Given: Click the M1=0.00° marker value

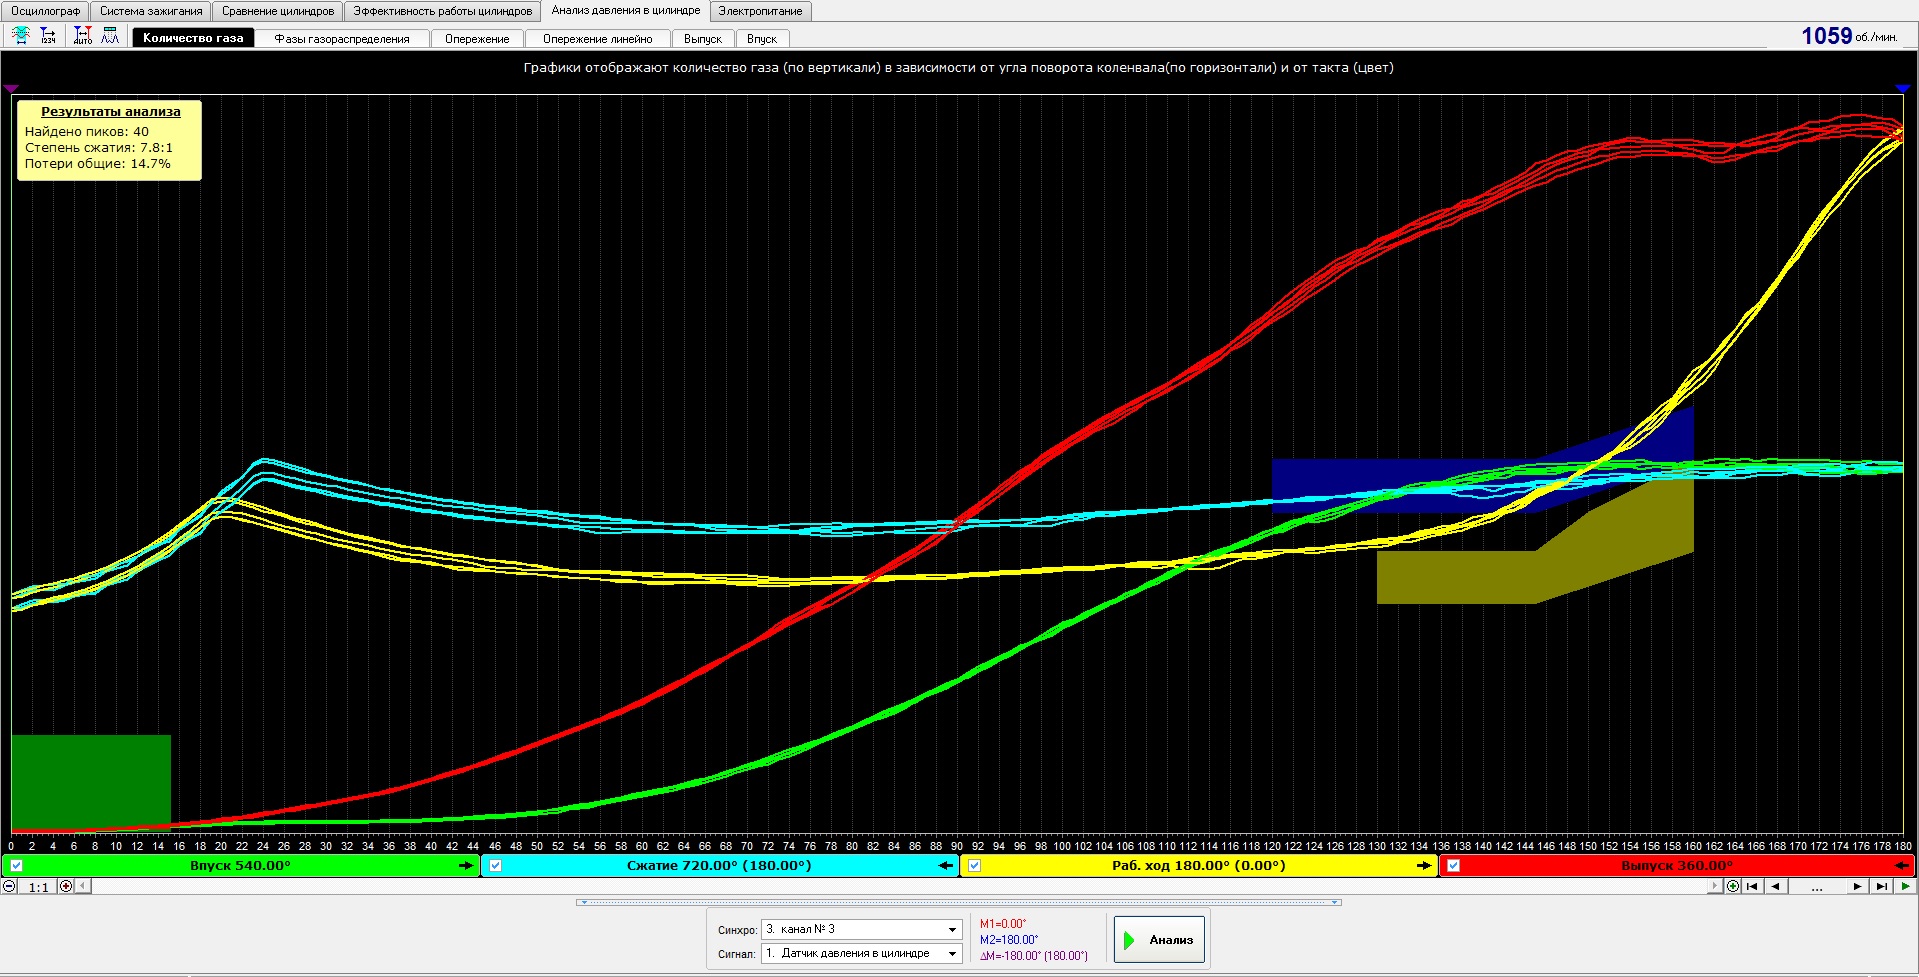Looking at the screenshot, I should [x=1003, y=924].
